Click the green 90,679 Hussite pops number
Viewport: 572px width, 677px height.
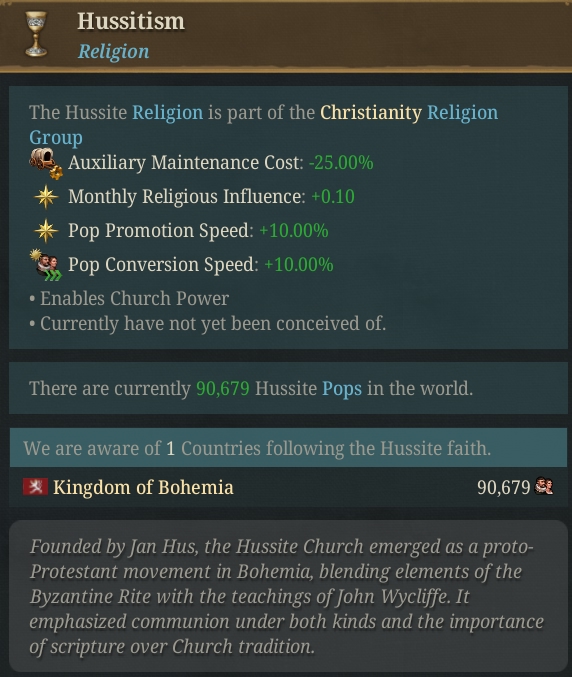[223, 389]
